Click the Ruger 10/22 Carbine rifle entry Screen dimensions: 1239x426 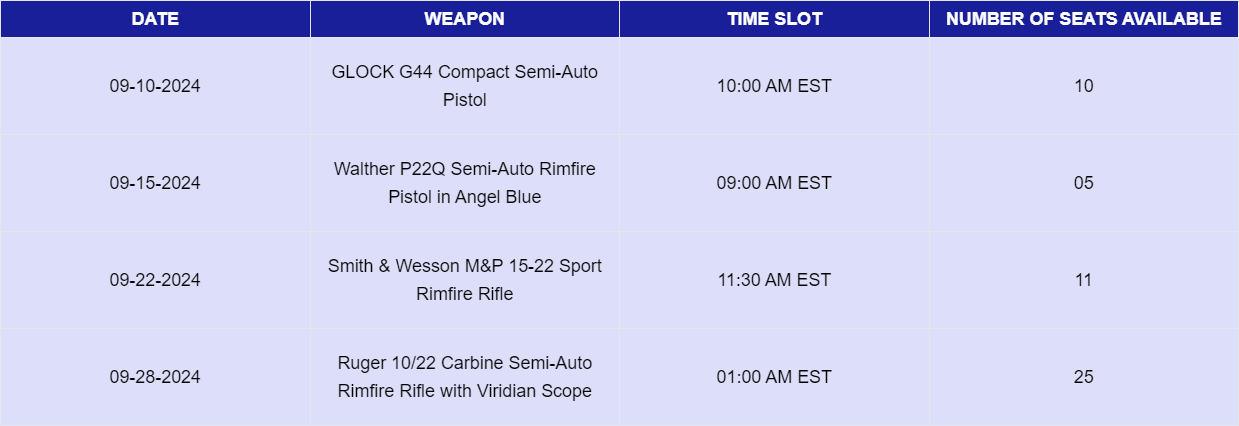(x=465, y=377)
